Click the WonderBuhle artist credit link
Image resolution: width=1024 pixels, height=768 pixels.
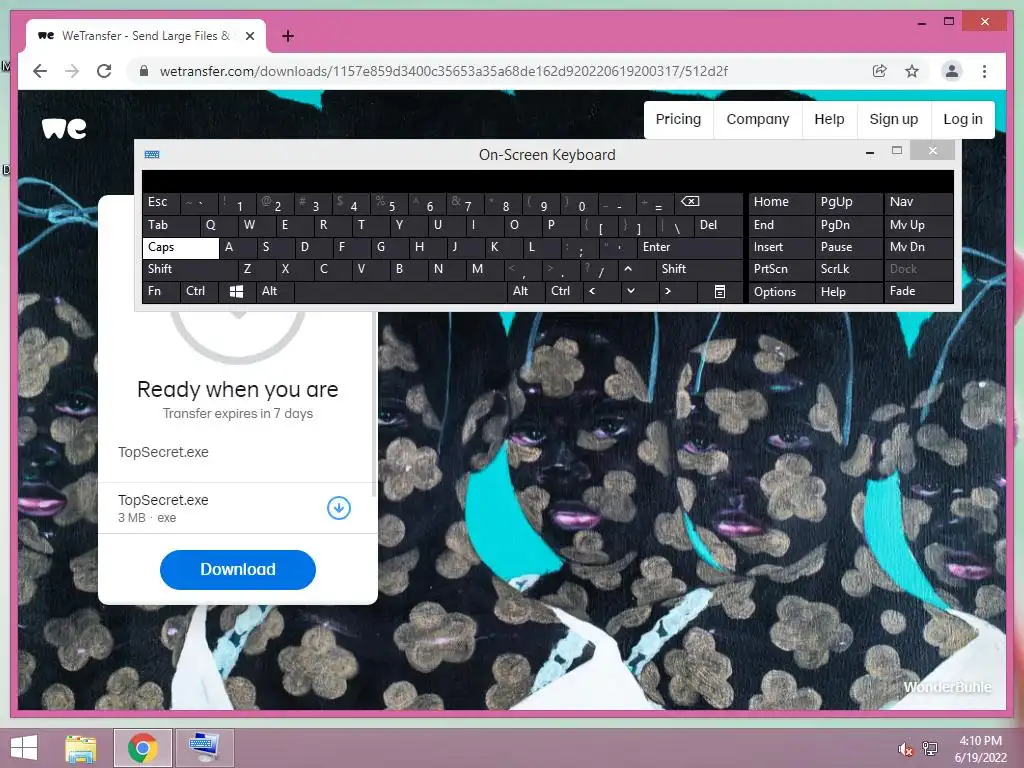947,687
